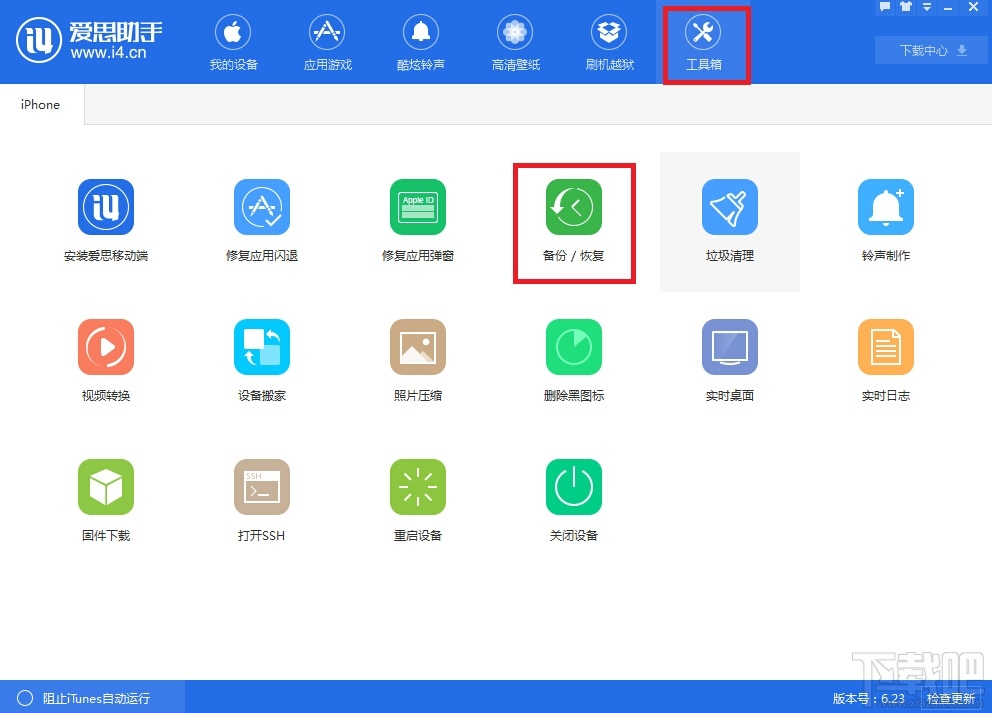
Task: Click 打开SSH to open SSH
Action: tap(261, 500)
